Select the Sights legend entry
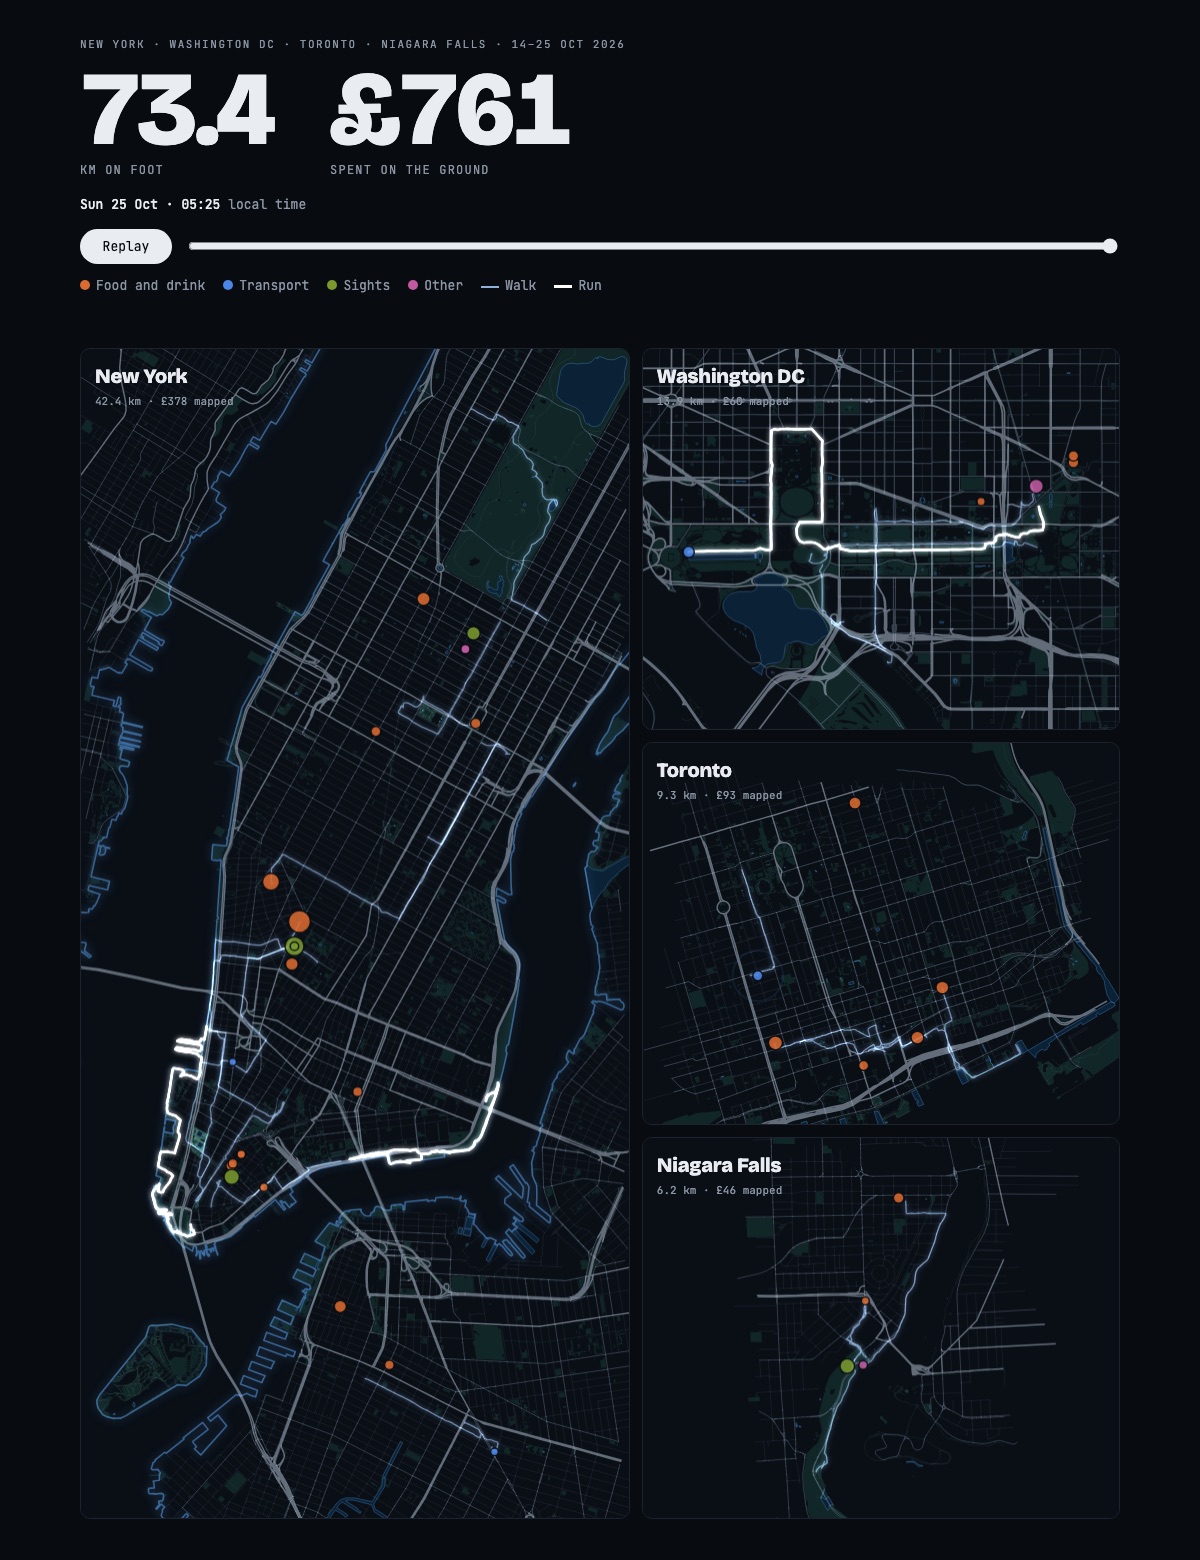Screen dimensions: 1200x1560 (358, 285)
